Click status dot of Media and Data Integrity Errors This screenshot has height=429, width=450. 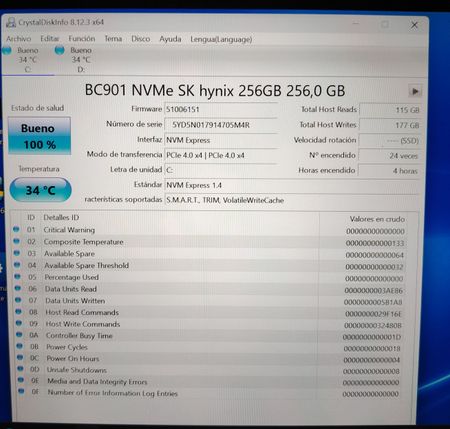[21, 380]
